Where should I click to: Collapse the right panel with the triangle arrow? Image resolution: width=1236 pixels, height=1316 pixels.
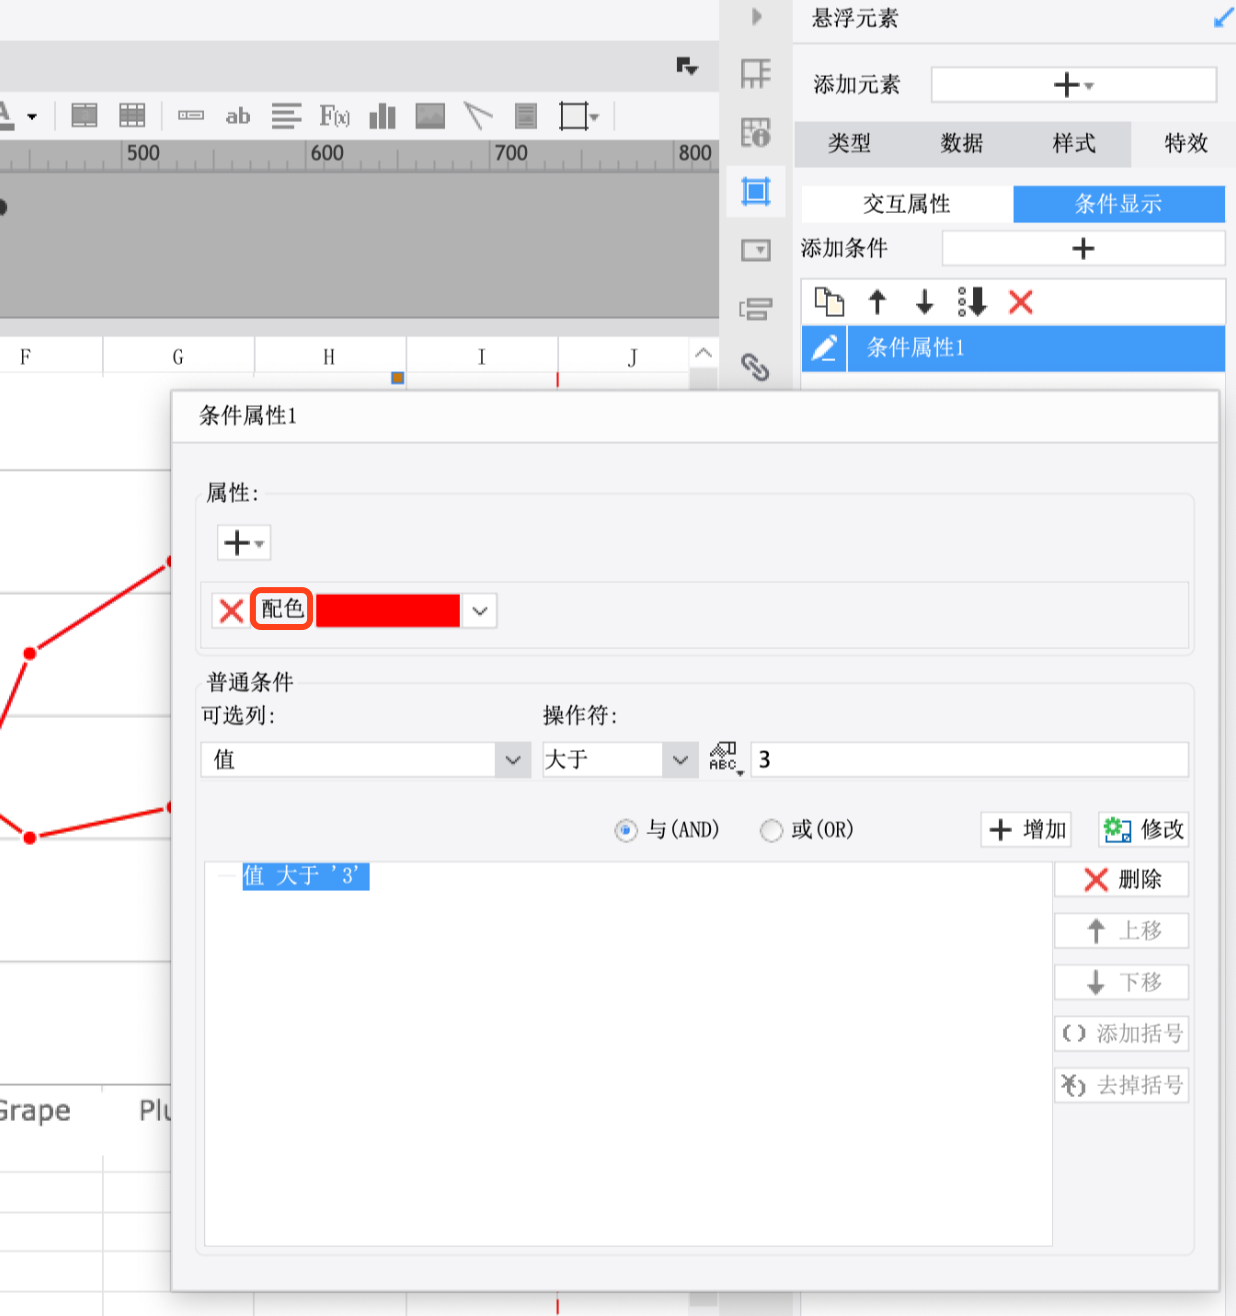[757, 16]
